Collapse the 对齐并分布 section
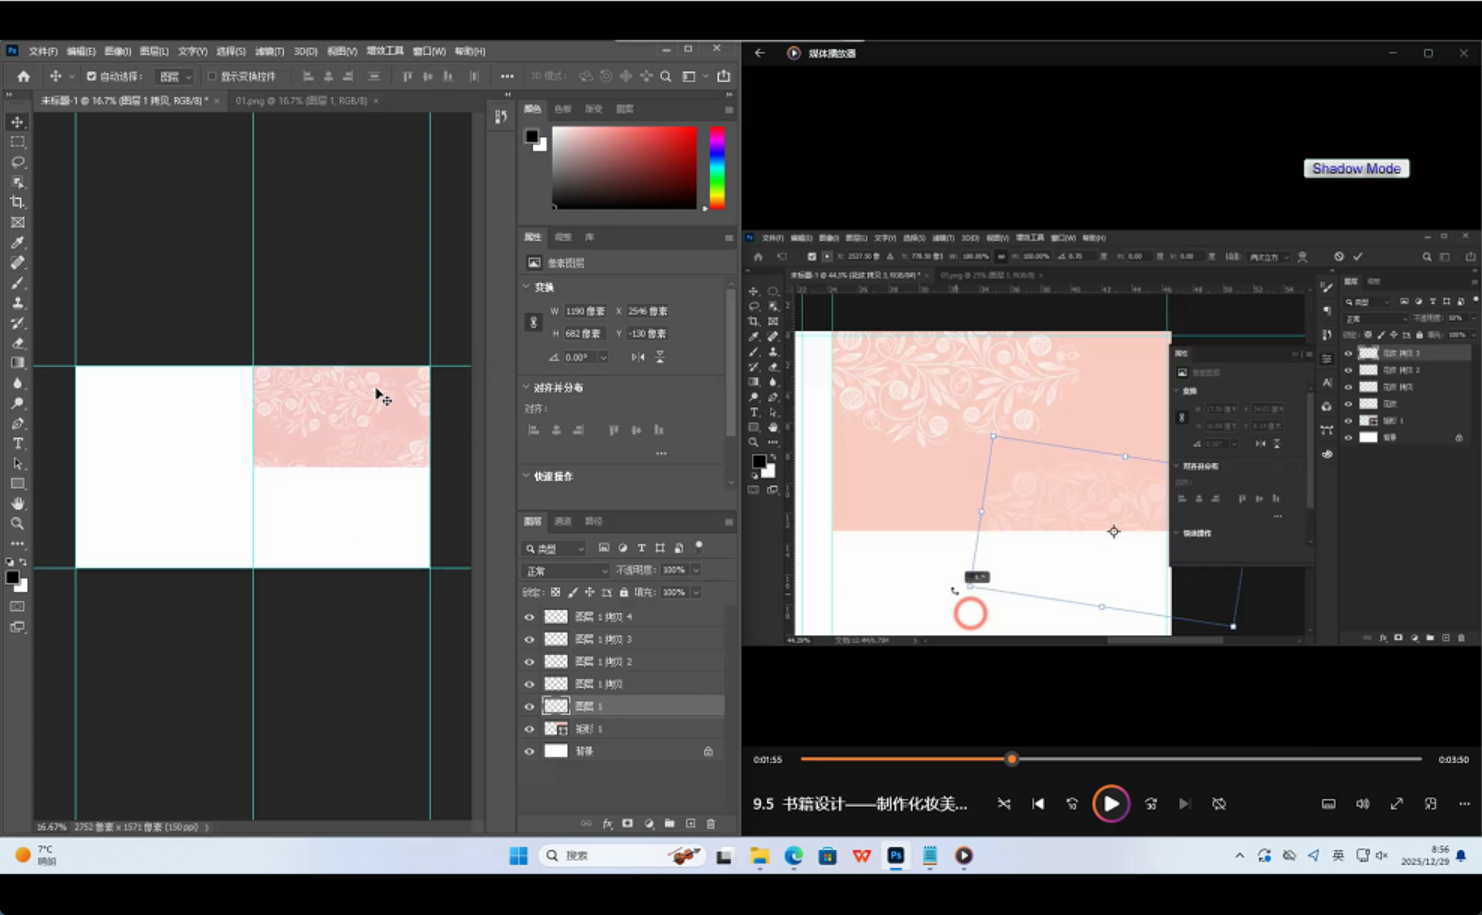 point(527,387)
